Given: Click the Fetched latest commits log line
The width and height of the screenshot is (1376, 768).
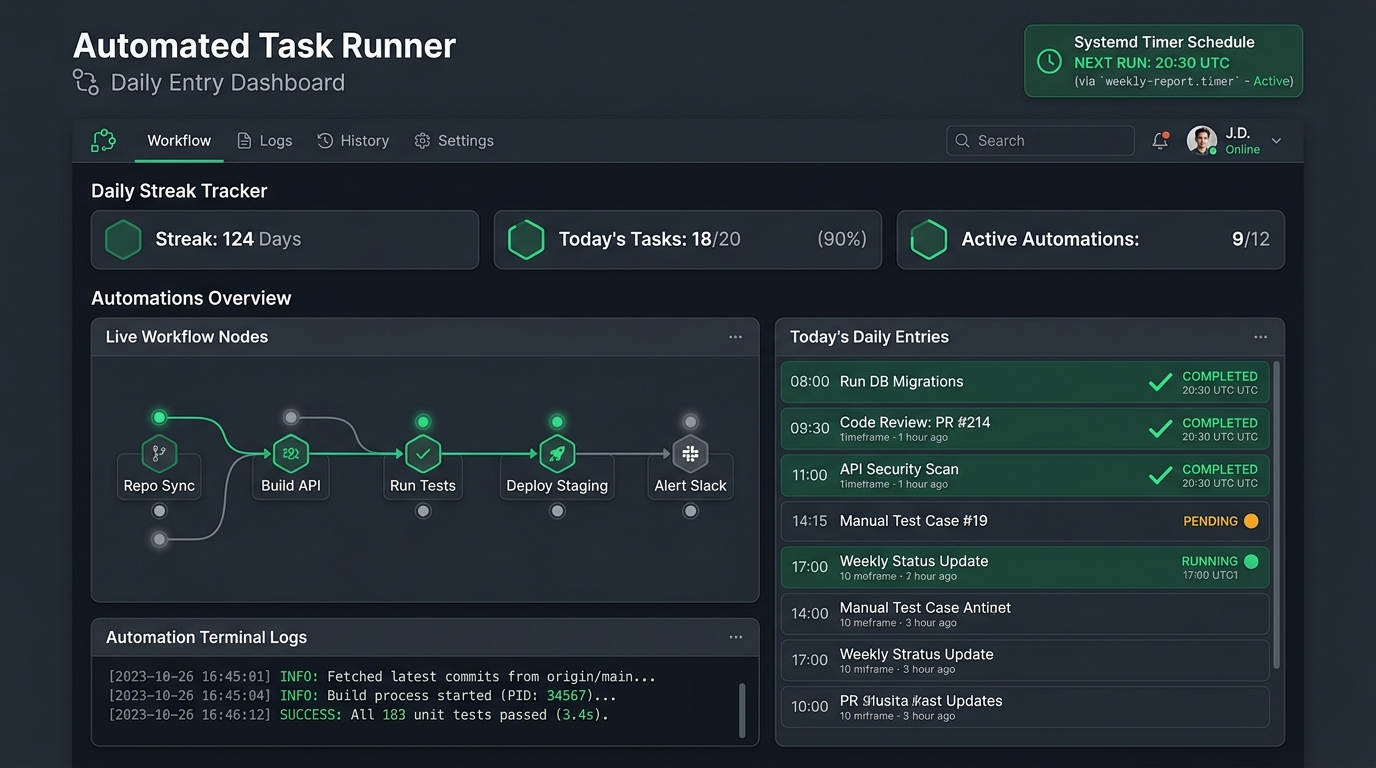Looking at the screenshot, I should (x=382, y=677).
